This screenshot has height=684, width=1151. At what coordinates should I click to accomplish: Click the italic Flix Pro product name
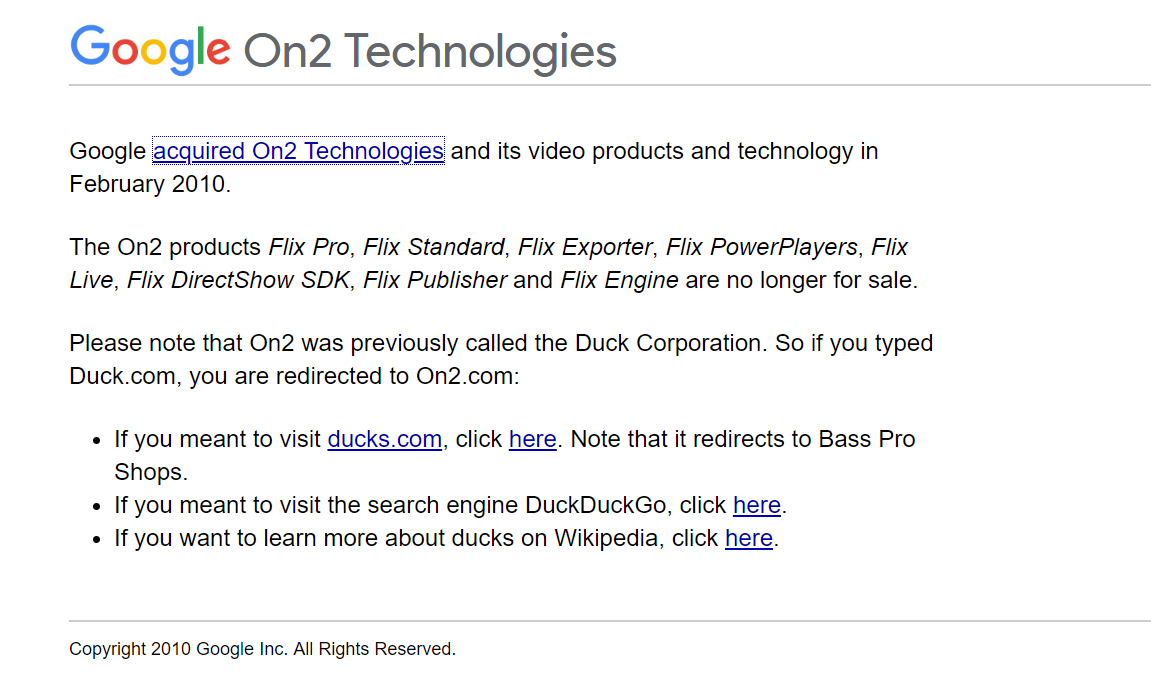(309, 247)
